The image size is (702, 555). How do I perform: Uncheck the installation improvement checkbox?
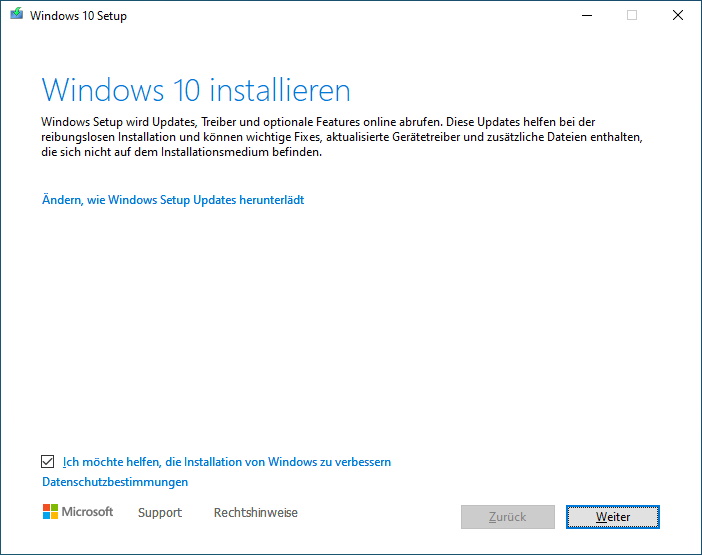tap(47, 461)
